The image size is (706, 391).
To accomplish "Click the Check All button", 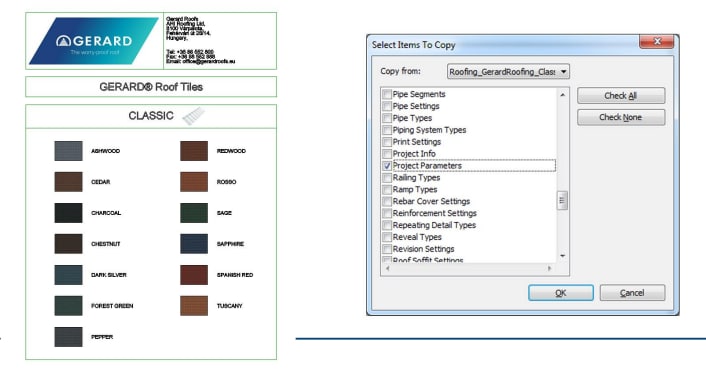I will [x=621, y=95].
